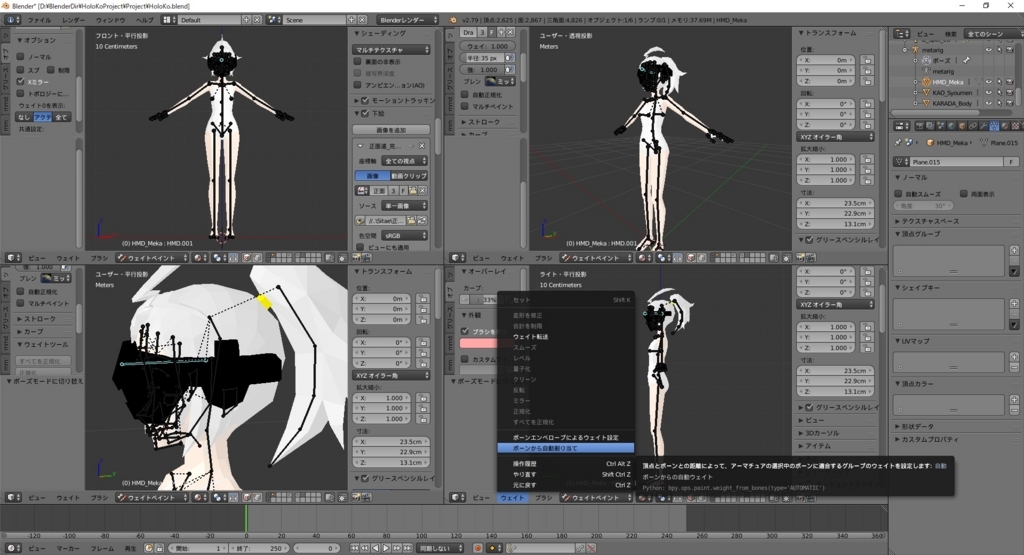1024x555 pixels.
Task: Select the なし zero-weights button
Action: click(24, 117)
